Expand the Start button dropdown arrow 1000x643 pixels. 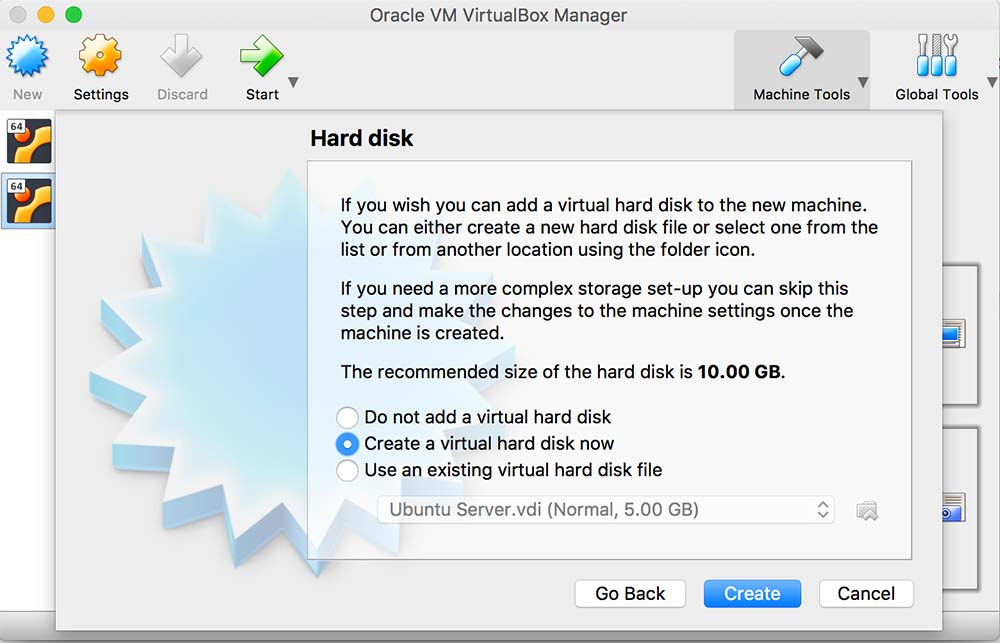[x=293, y=83]
